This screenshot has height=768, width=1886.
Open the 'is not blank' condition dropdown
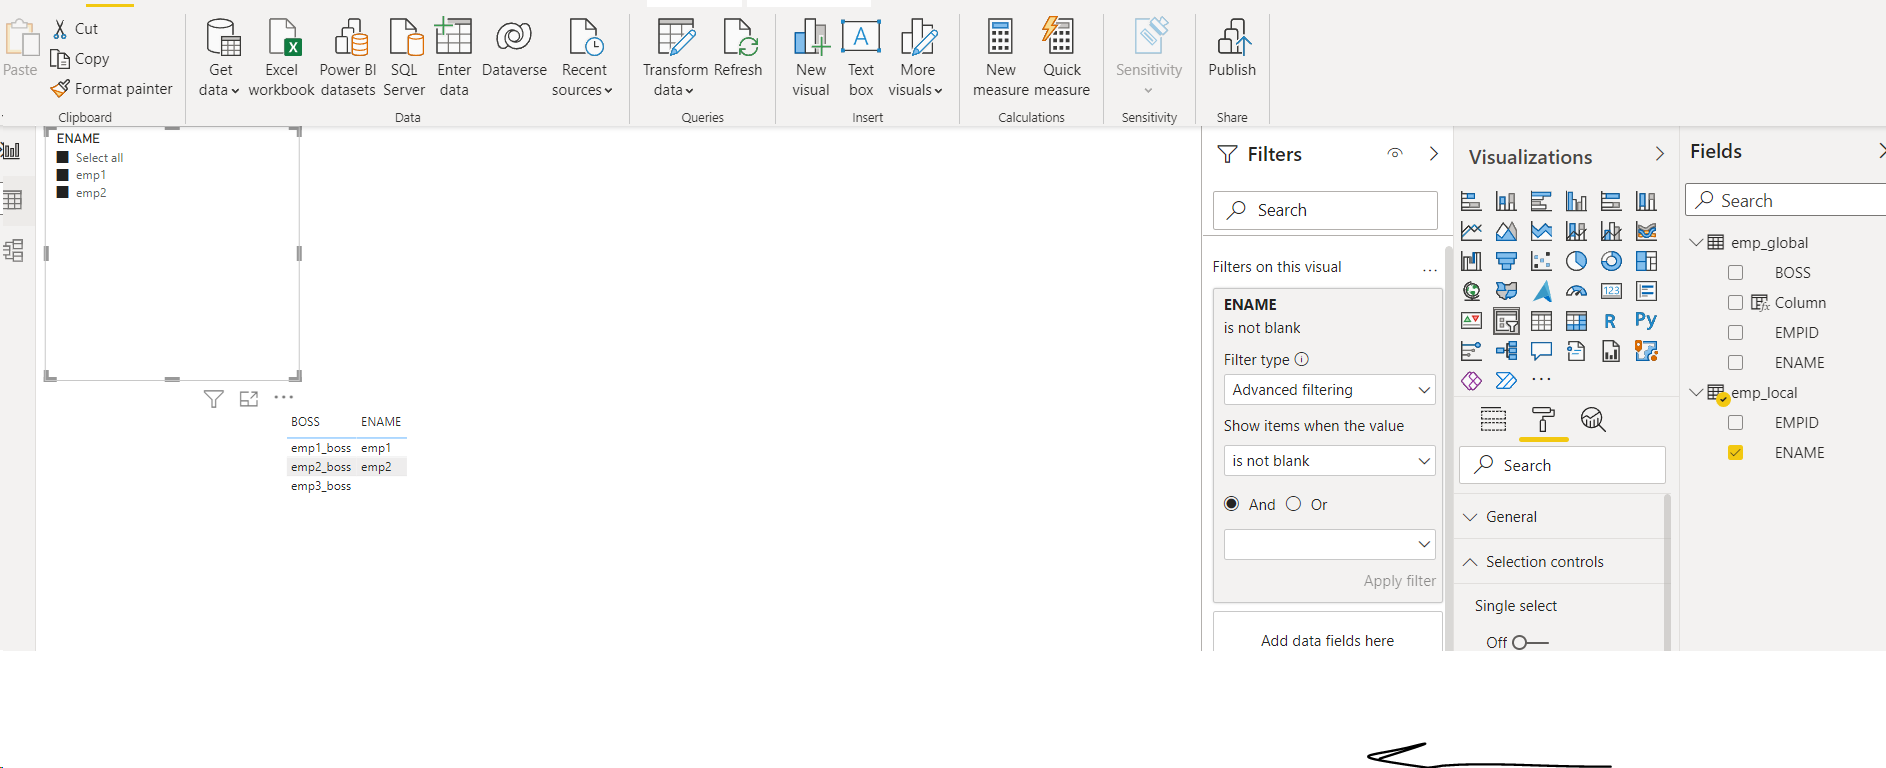pos(1329,461)
